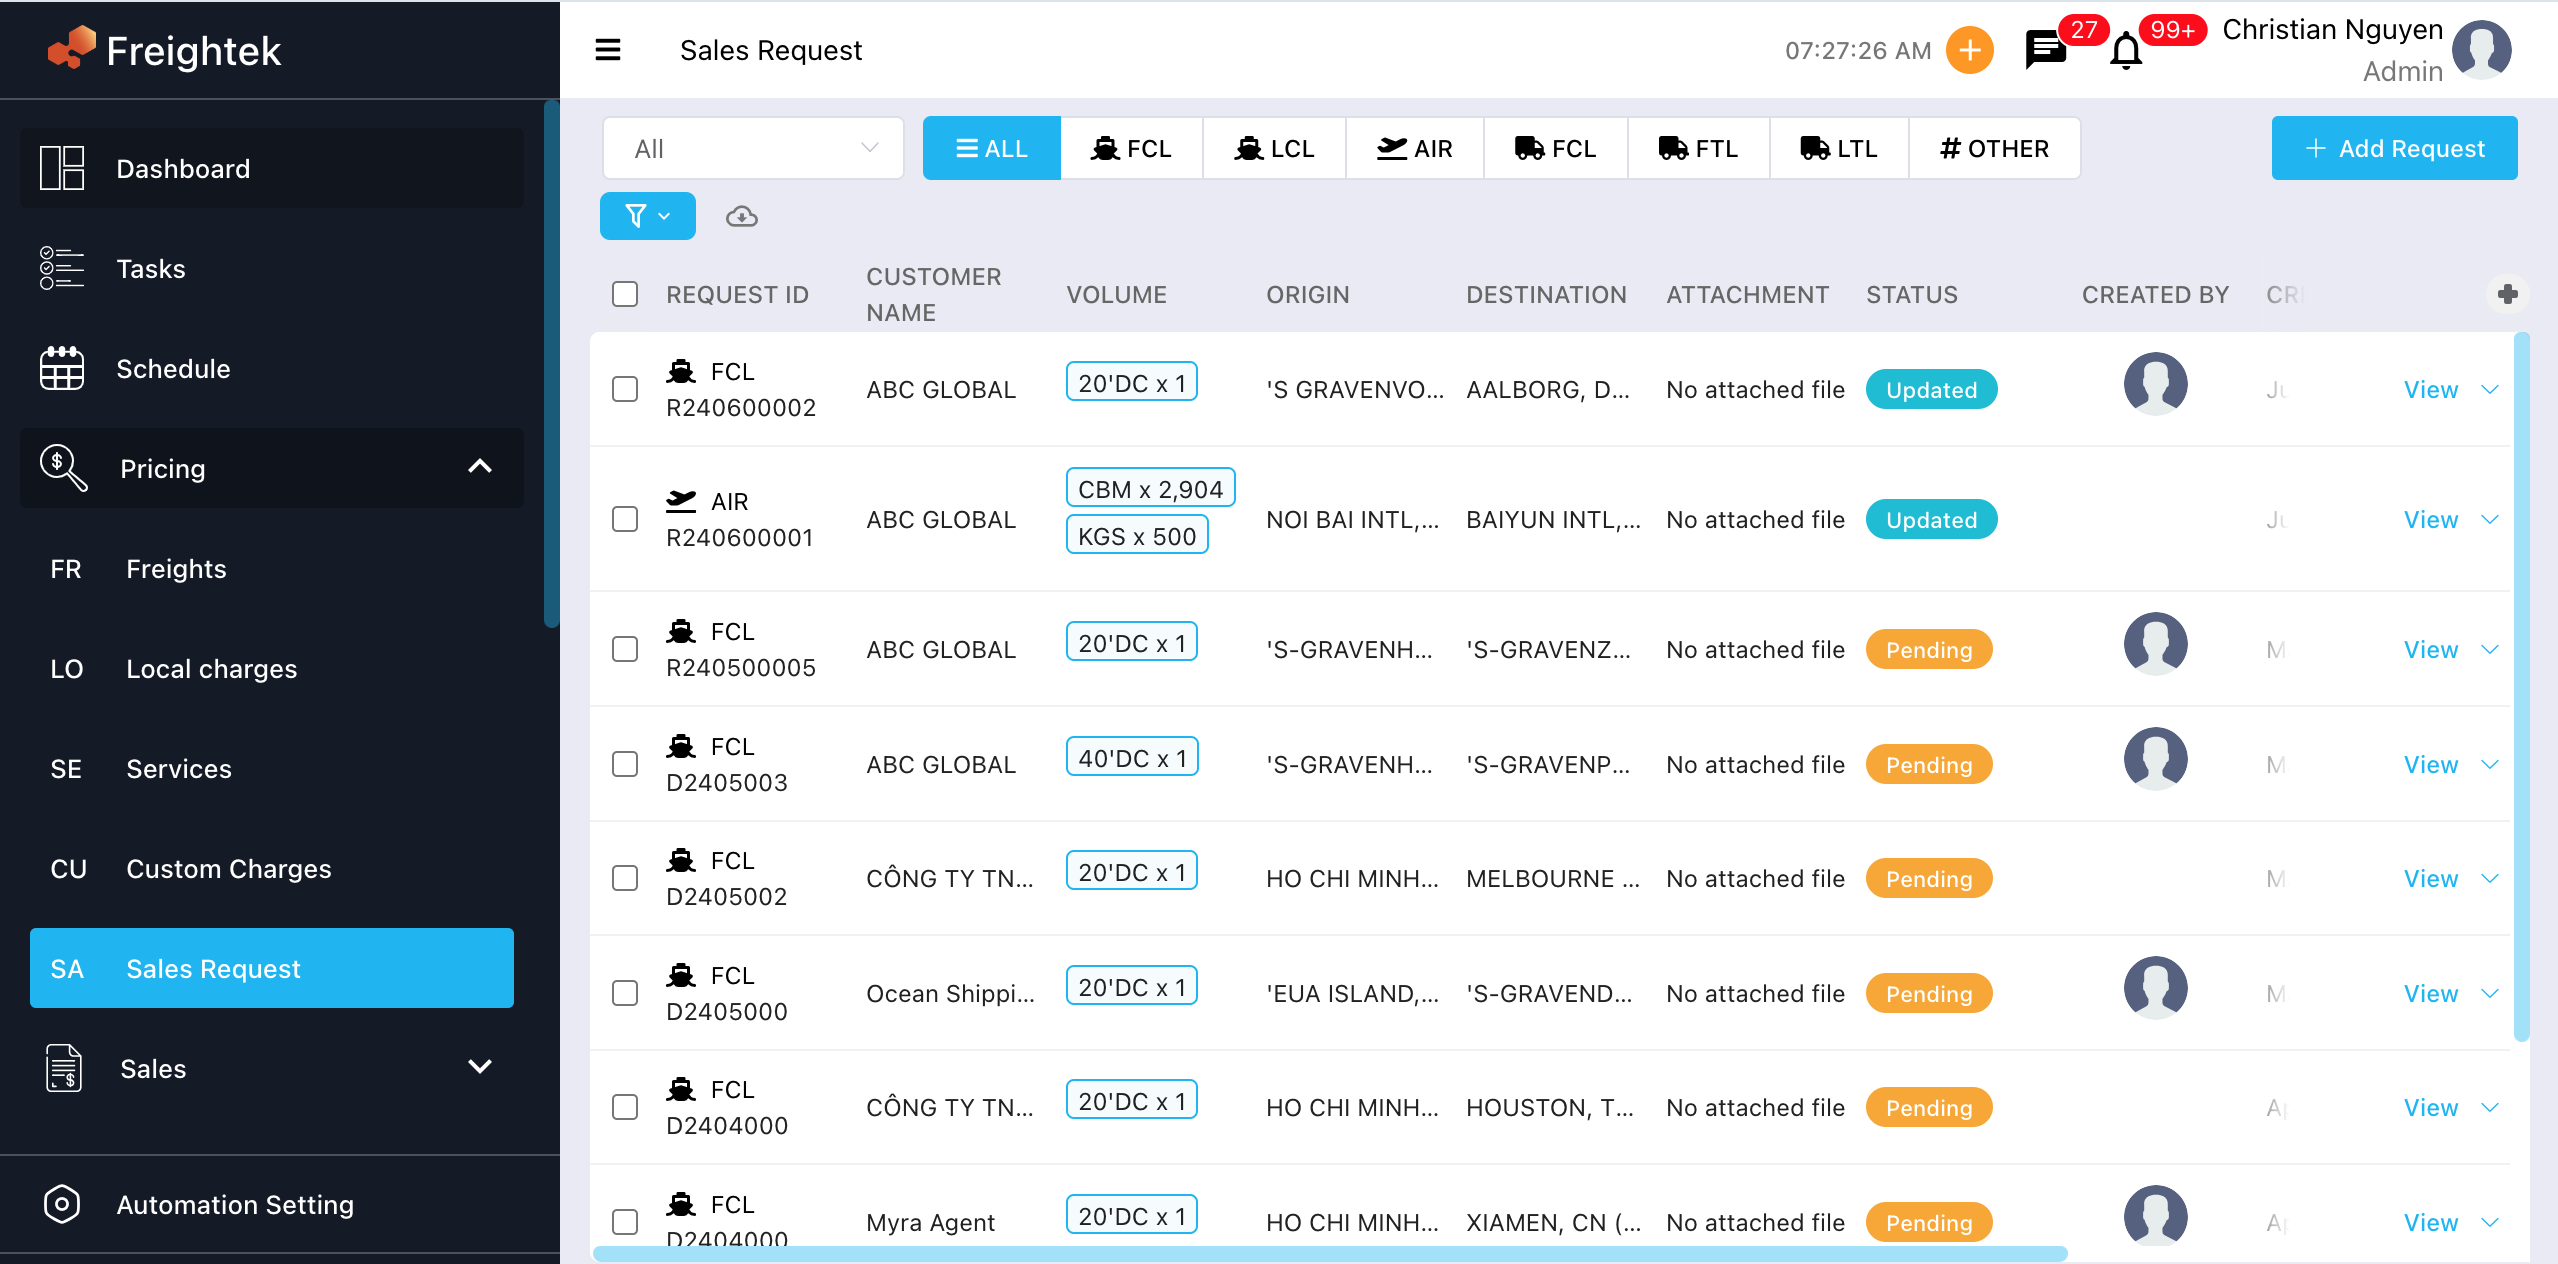This screenshot has height=1264, width=2558.
Task: Click Christian Nguyen profile avatar
Action: [2482, 50]
